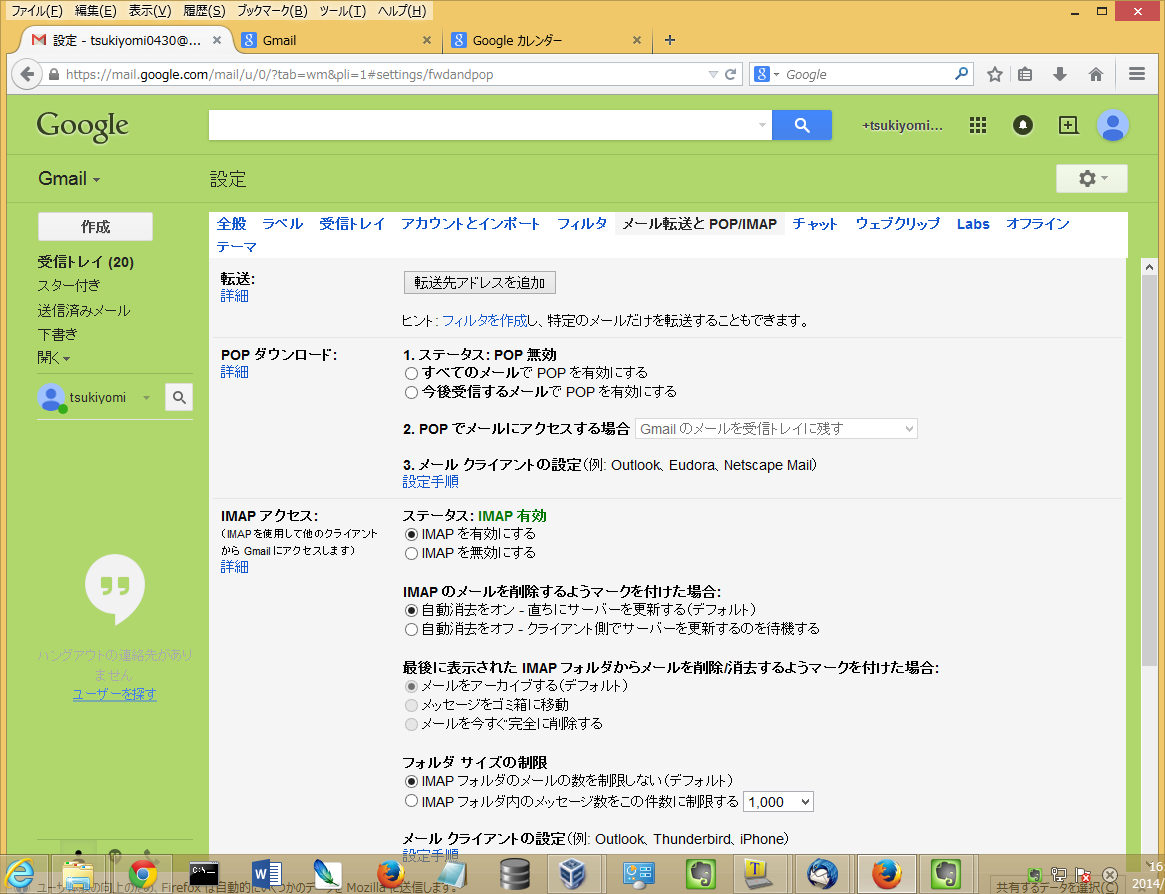Screen dimensions: 1165x894
Task: Open the tsukiyomi chat status dropdown arrow
Action: click(x=146, y=398)
